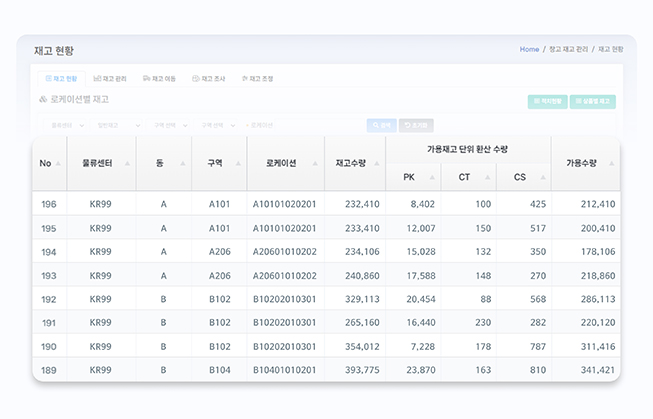Click PK value 7,228

[423, 347]
